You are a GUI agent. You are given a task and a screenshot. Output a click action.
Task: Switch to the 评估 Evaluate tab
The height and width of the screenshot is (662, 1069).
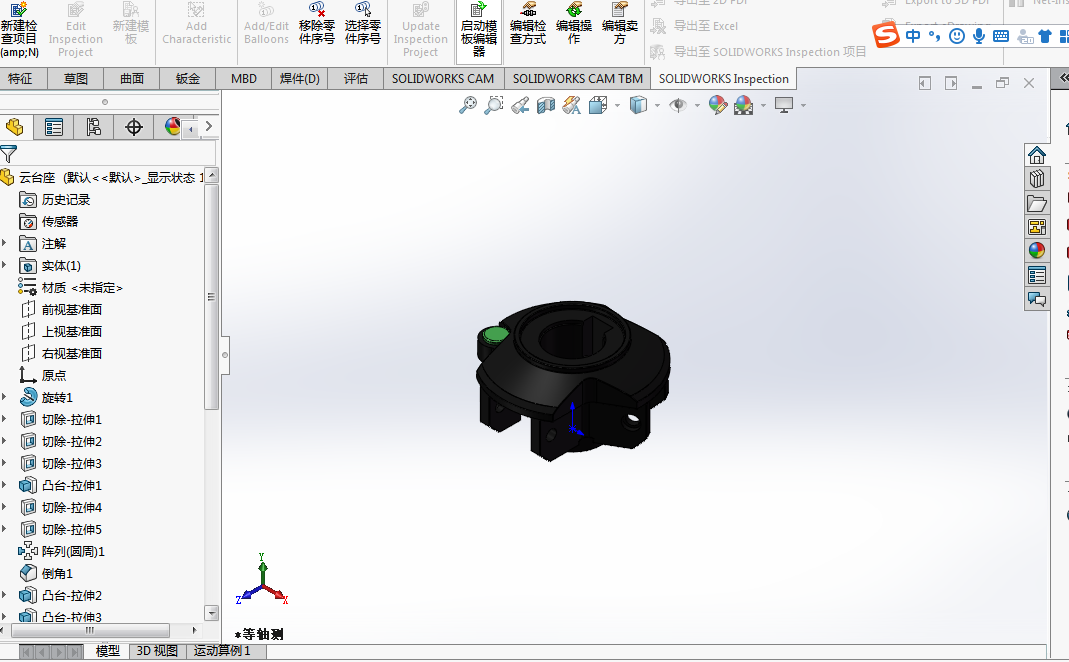[x=355, y=79]
